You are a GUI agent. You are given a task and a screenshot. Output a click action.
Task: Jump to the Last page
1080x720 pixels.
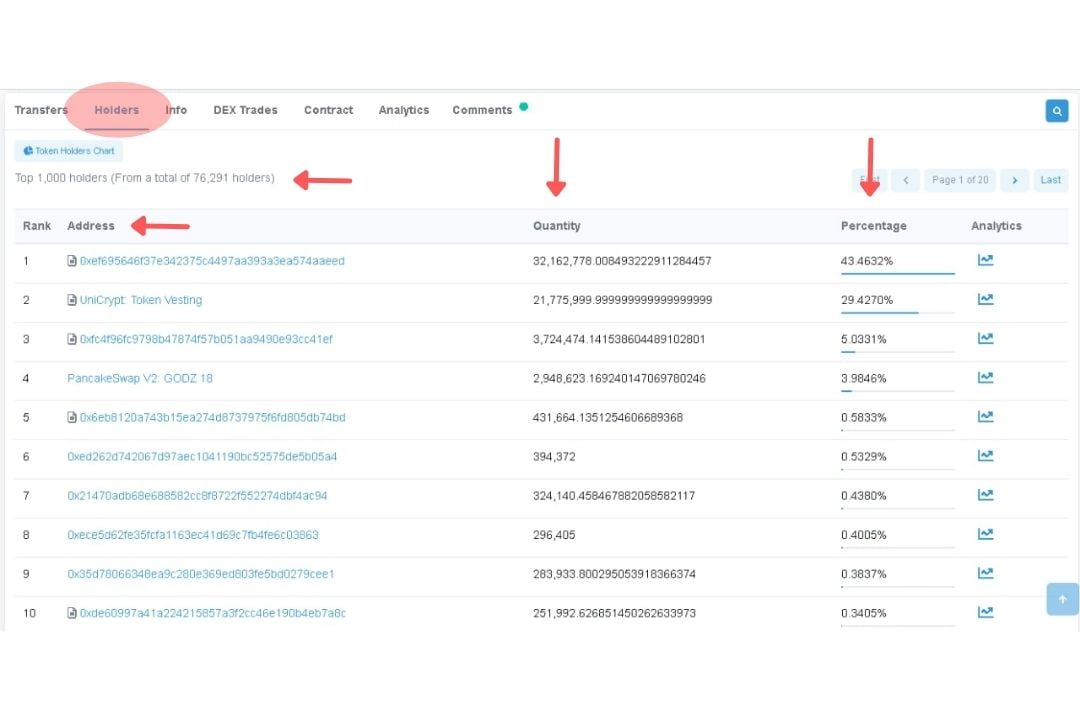[x=1050, y=180]
